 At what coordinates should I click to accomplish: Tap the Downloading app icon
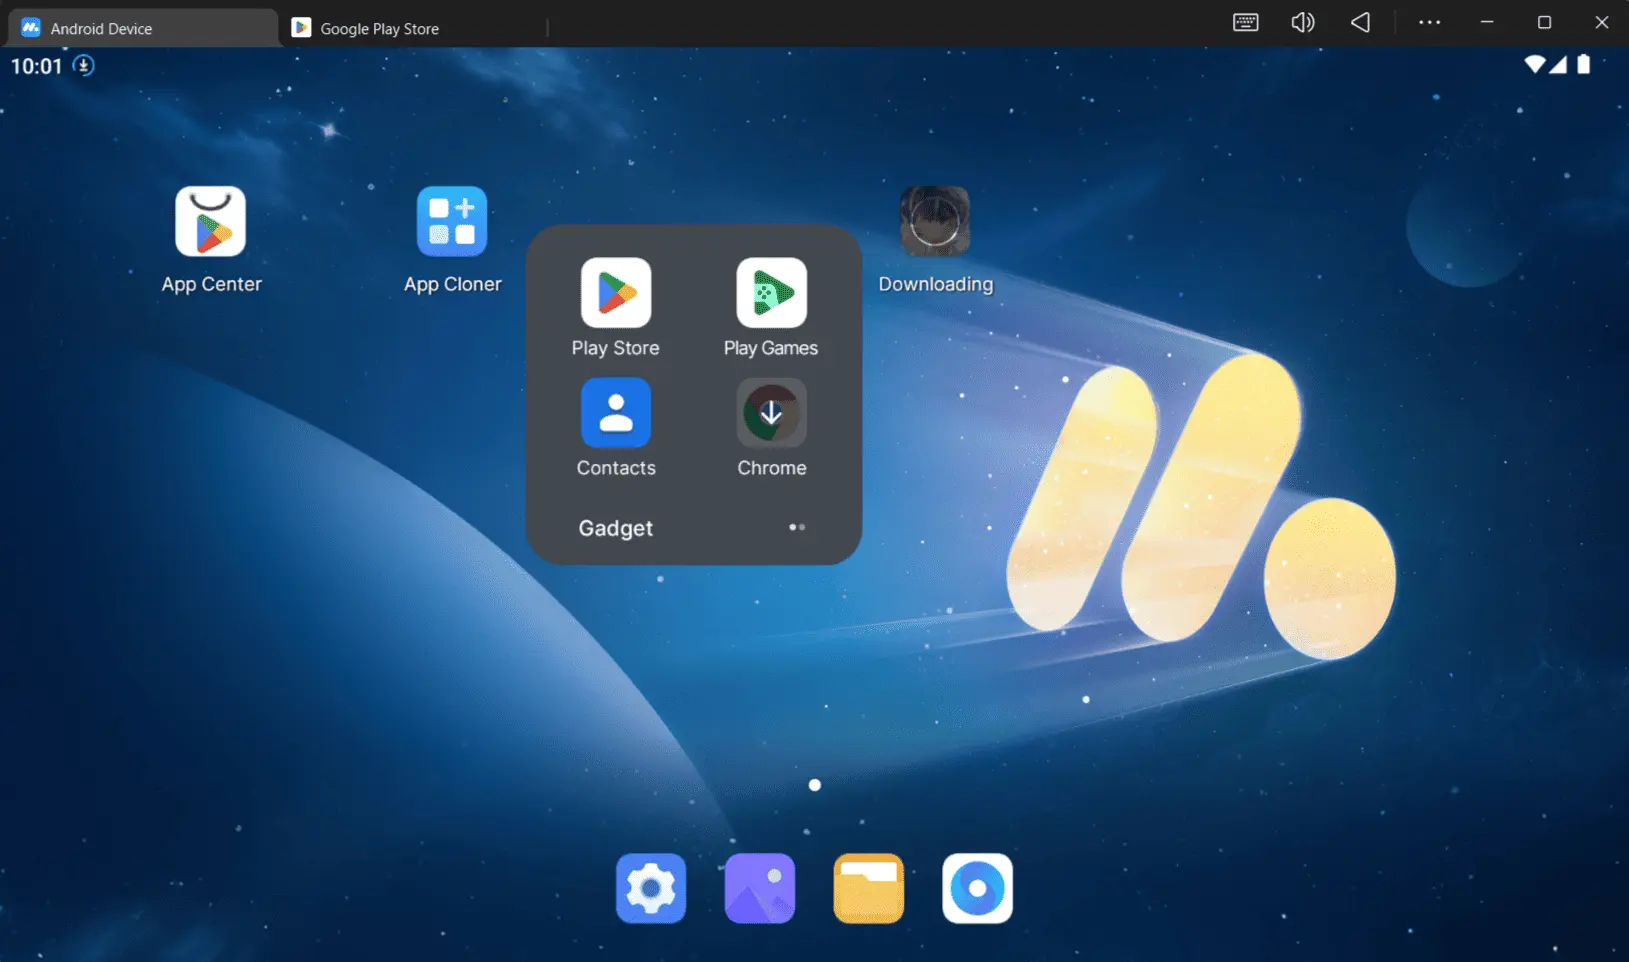(935, 221)
